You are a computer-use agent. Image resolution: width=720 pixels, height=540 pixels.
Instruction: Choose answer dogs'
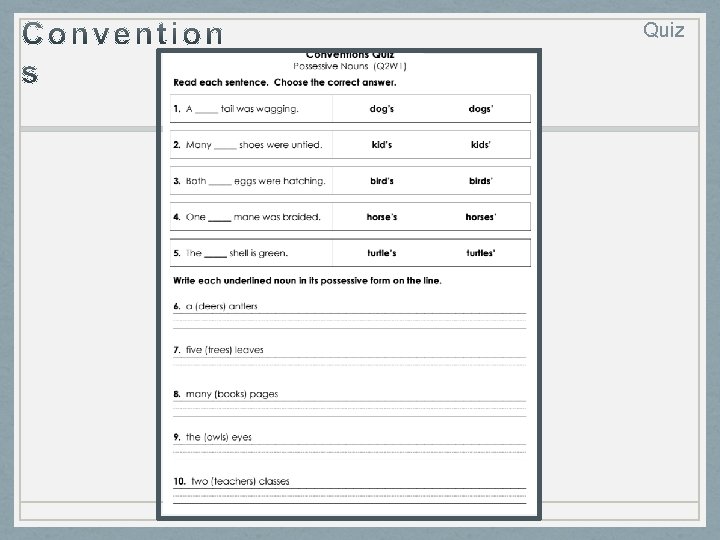click(481, 109)
